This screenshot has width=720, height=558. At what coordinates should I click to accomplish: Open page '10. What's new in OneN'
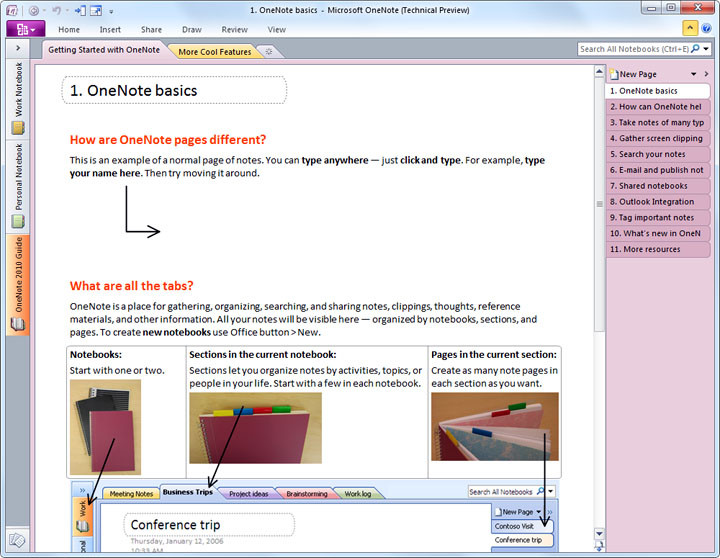(x=658, y=233)
